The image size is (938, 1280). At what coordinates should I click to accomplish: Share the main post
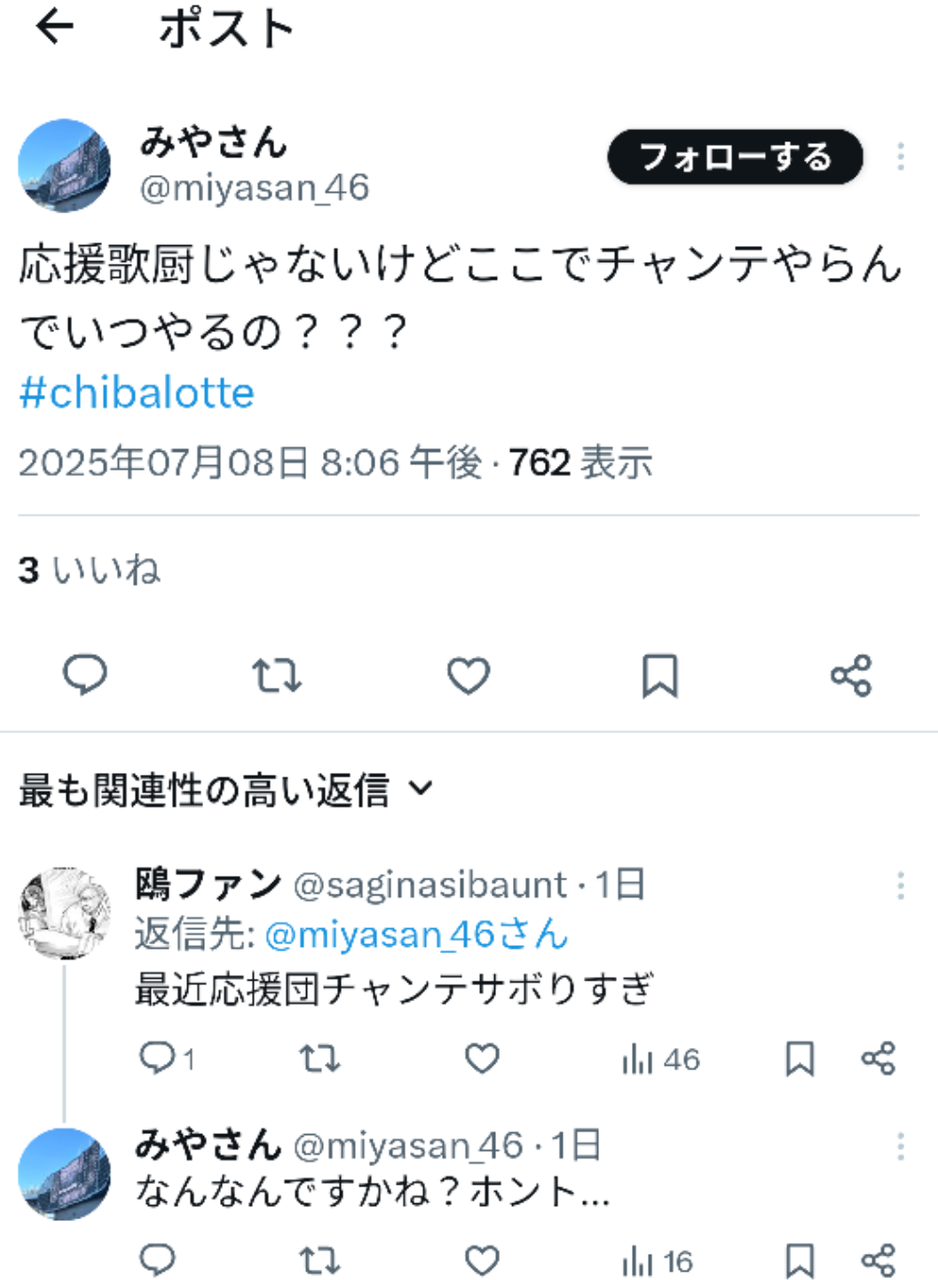(851, 677)
